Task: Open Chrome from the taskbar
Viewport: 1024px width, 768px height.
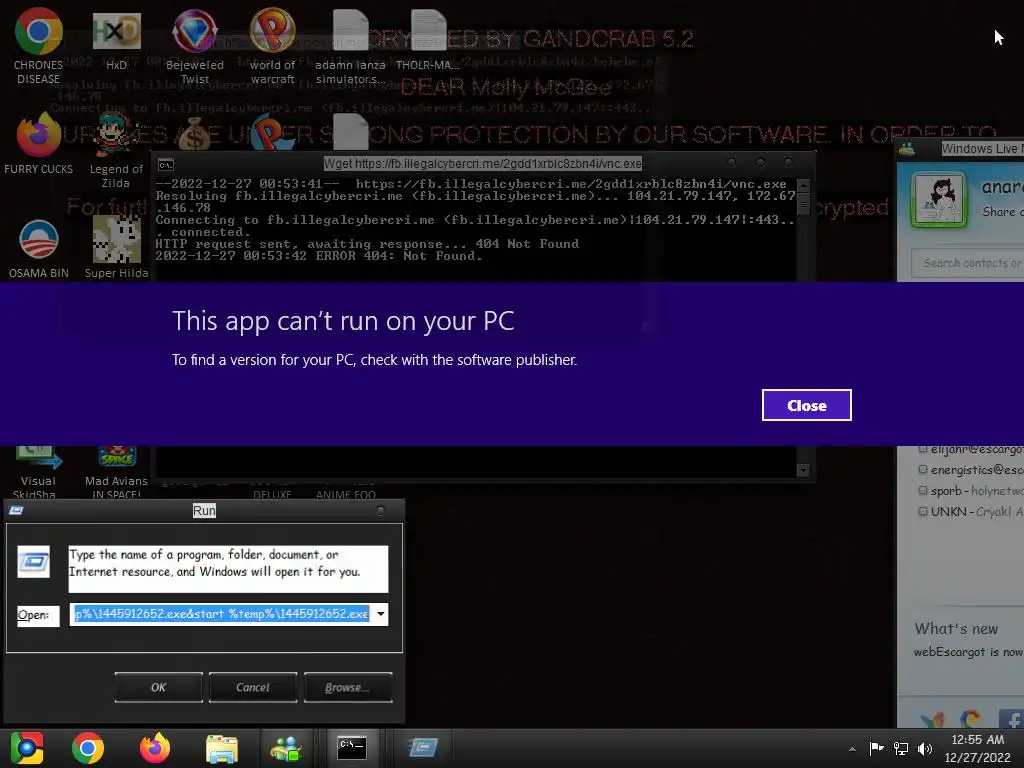Action: tap(88, 748)
